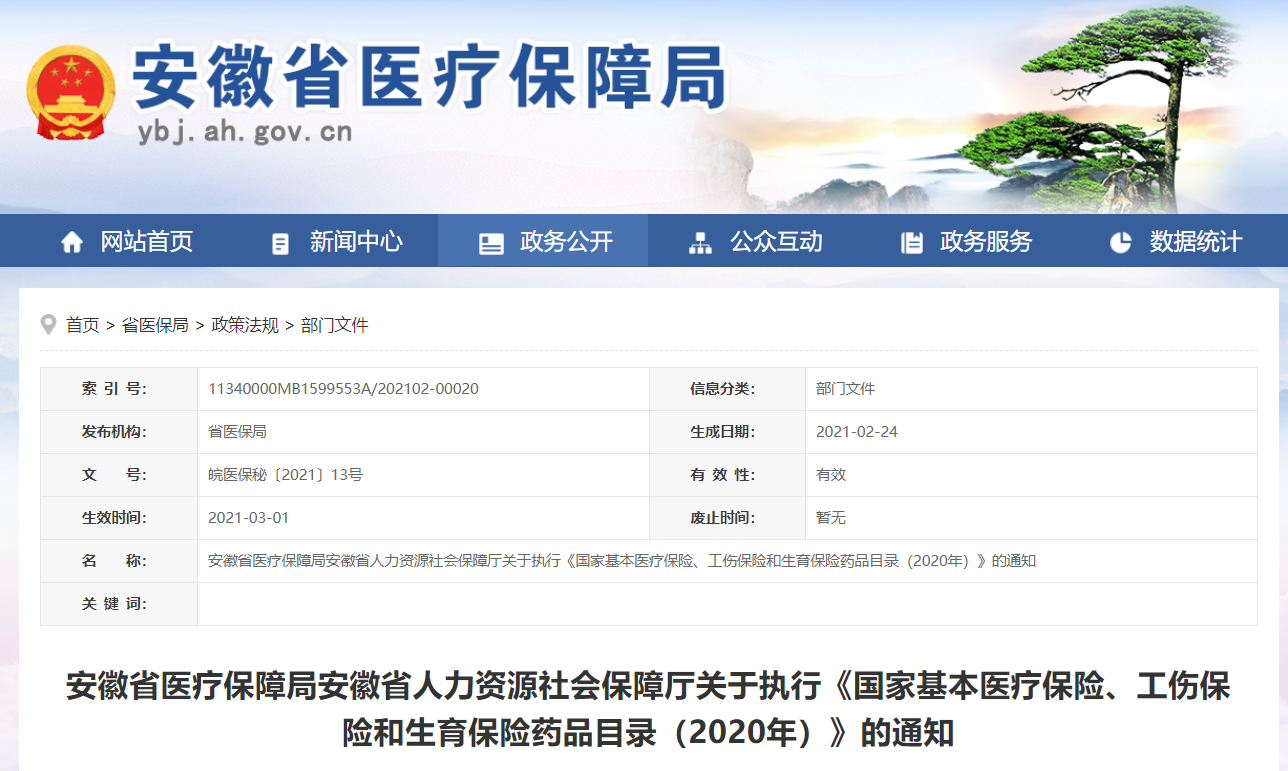Click the 省医保局 publishing agency value
This screenshot has width=1288, height=771.
(x=237, y=432)
